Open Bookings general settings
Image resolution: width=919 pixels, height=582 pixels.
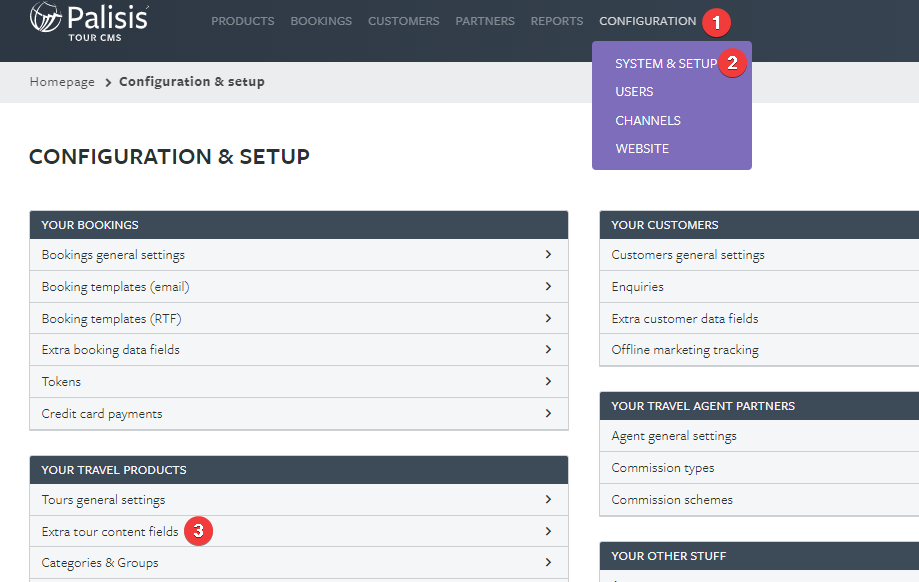(x=299, y=255)
